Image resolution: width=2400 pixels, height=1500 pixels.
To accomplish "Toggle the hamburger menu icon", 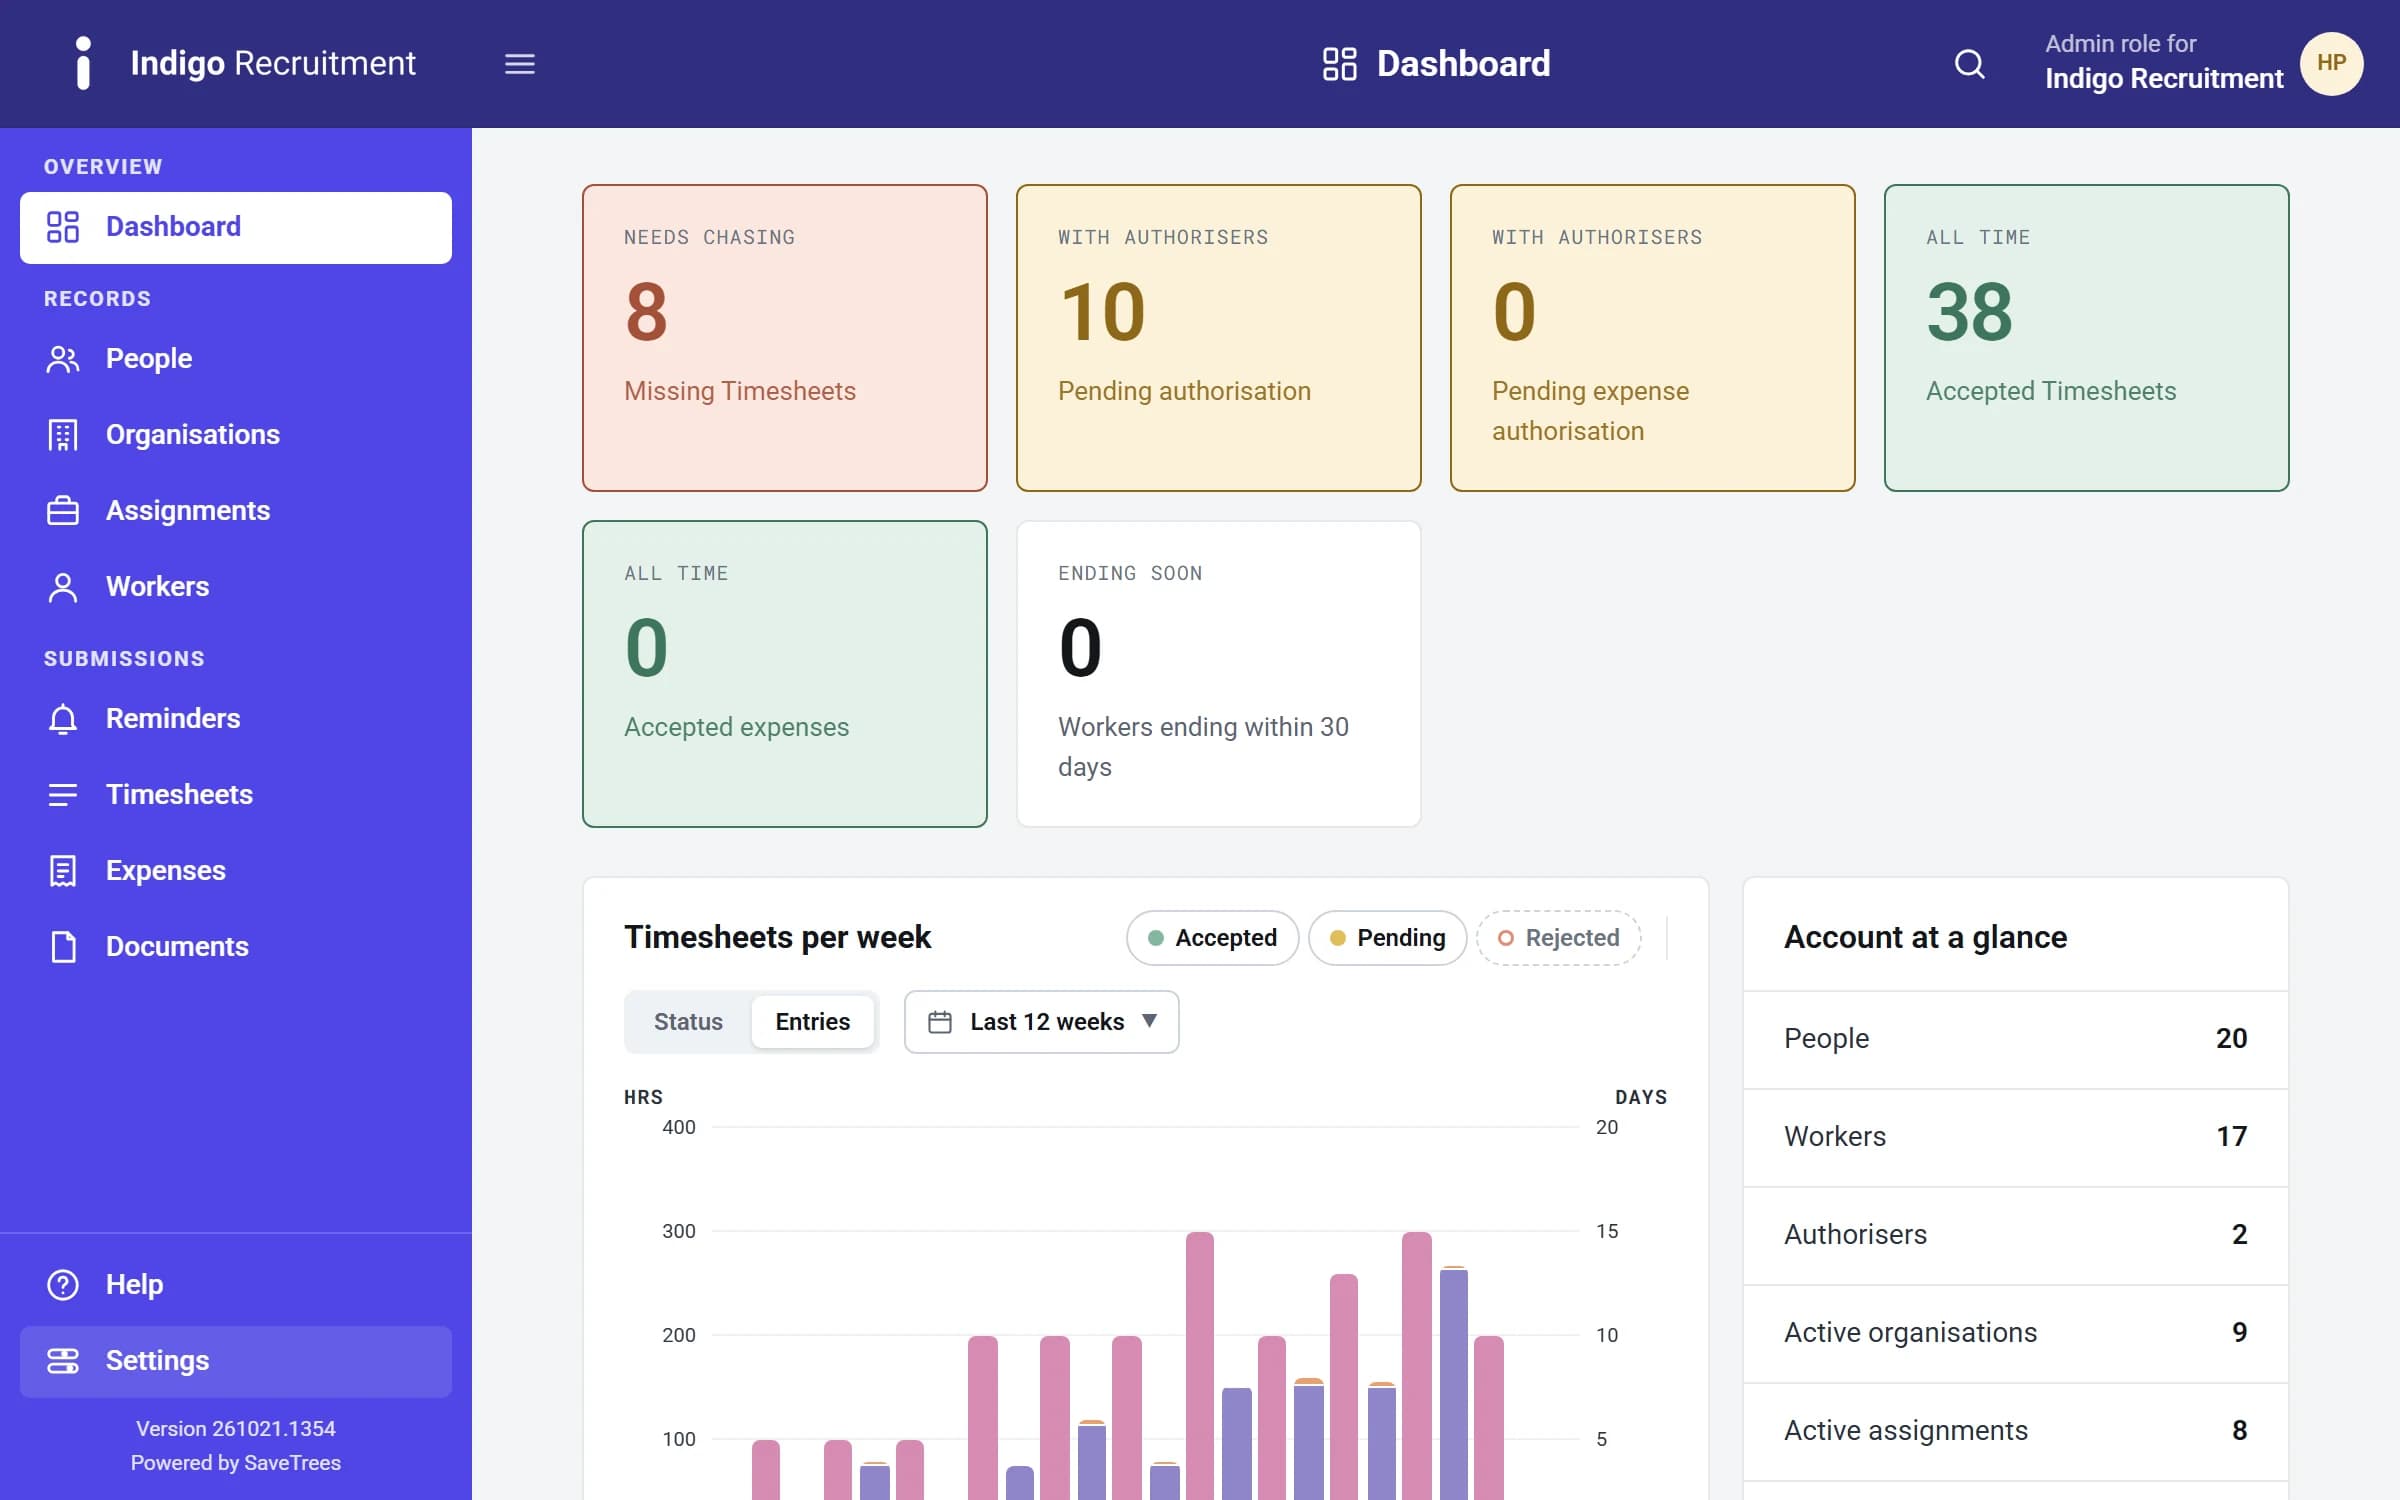I will [519, 64].
